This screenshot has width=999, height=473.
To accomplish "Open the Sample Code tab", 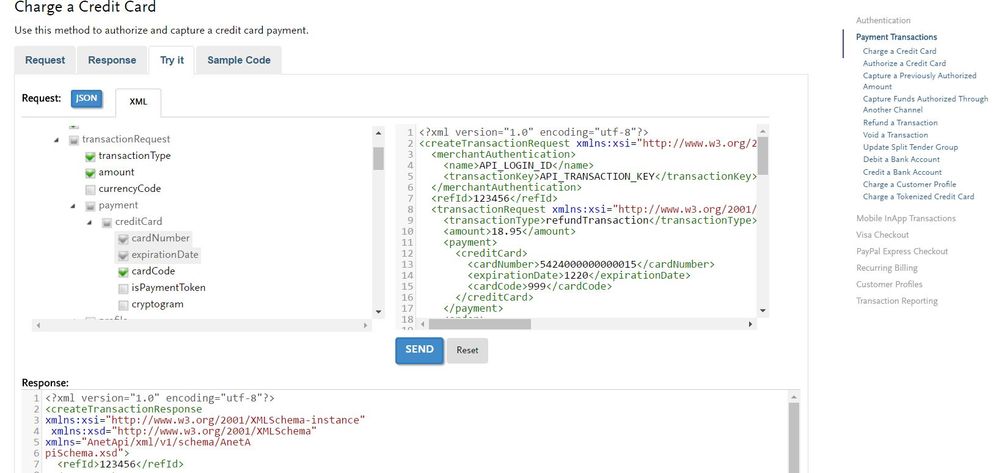I will point(239,60).
